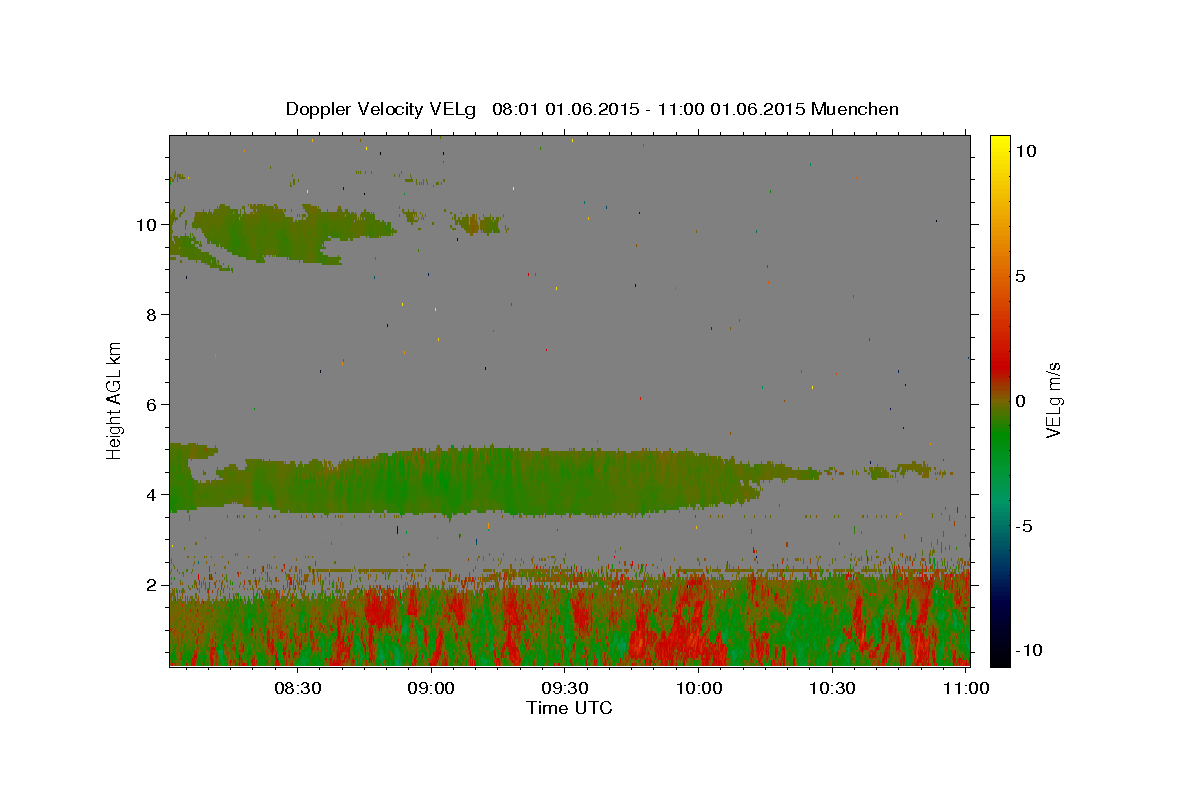Click the colorbar label '0'

point(1020,401)
